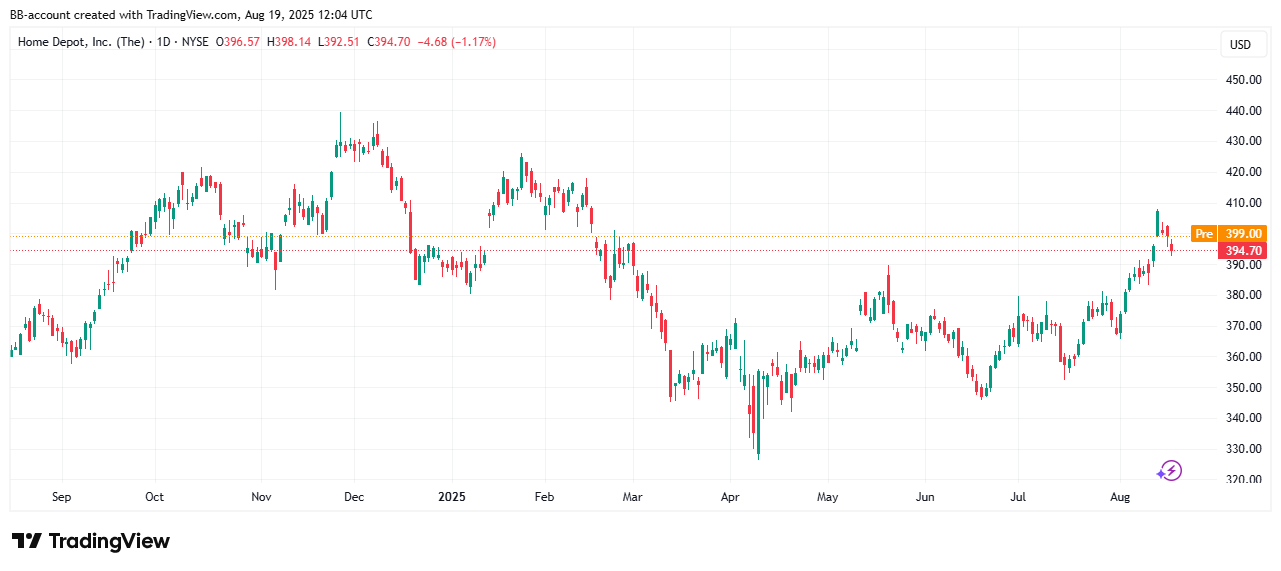Click the Sep label on time axis

pyautogui.click(x=61, y=497)
